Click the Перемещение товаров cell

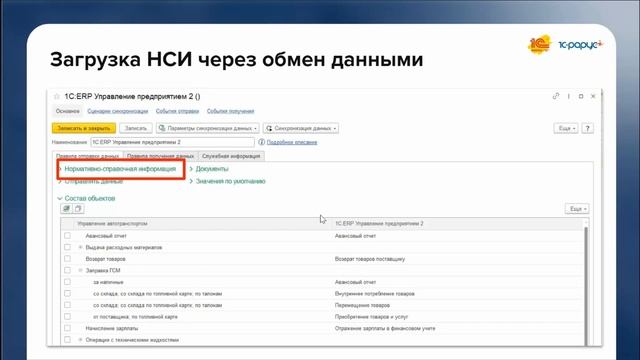coord(362,305)
